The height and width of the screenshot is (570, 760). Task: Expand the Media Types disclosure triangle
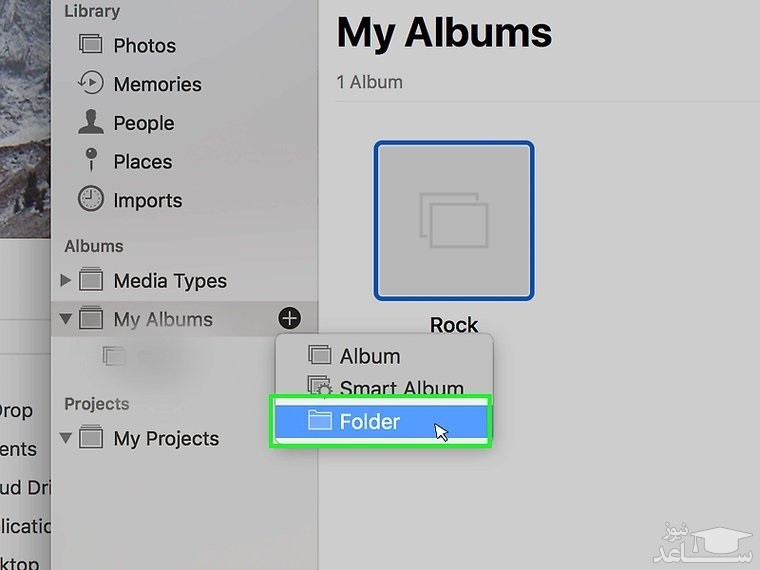point(66,280)
